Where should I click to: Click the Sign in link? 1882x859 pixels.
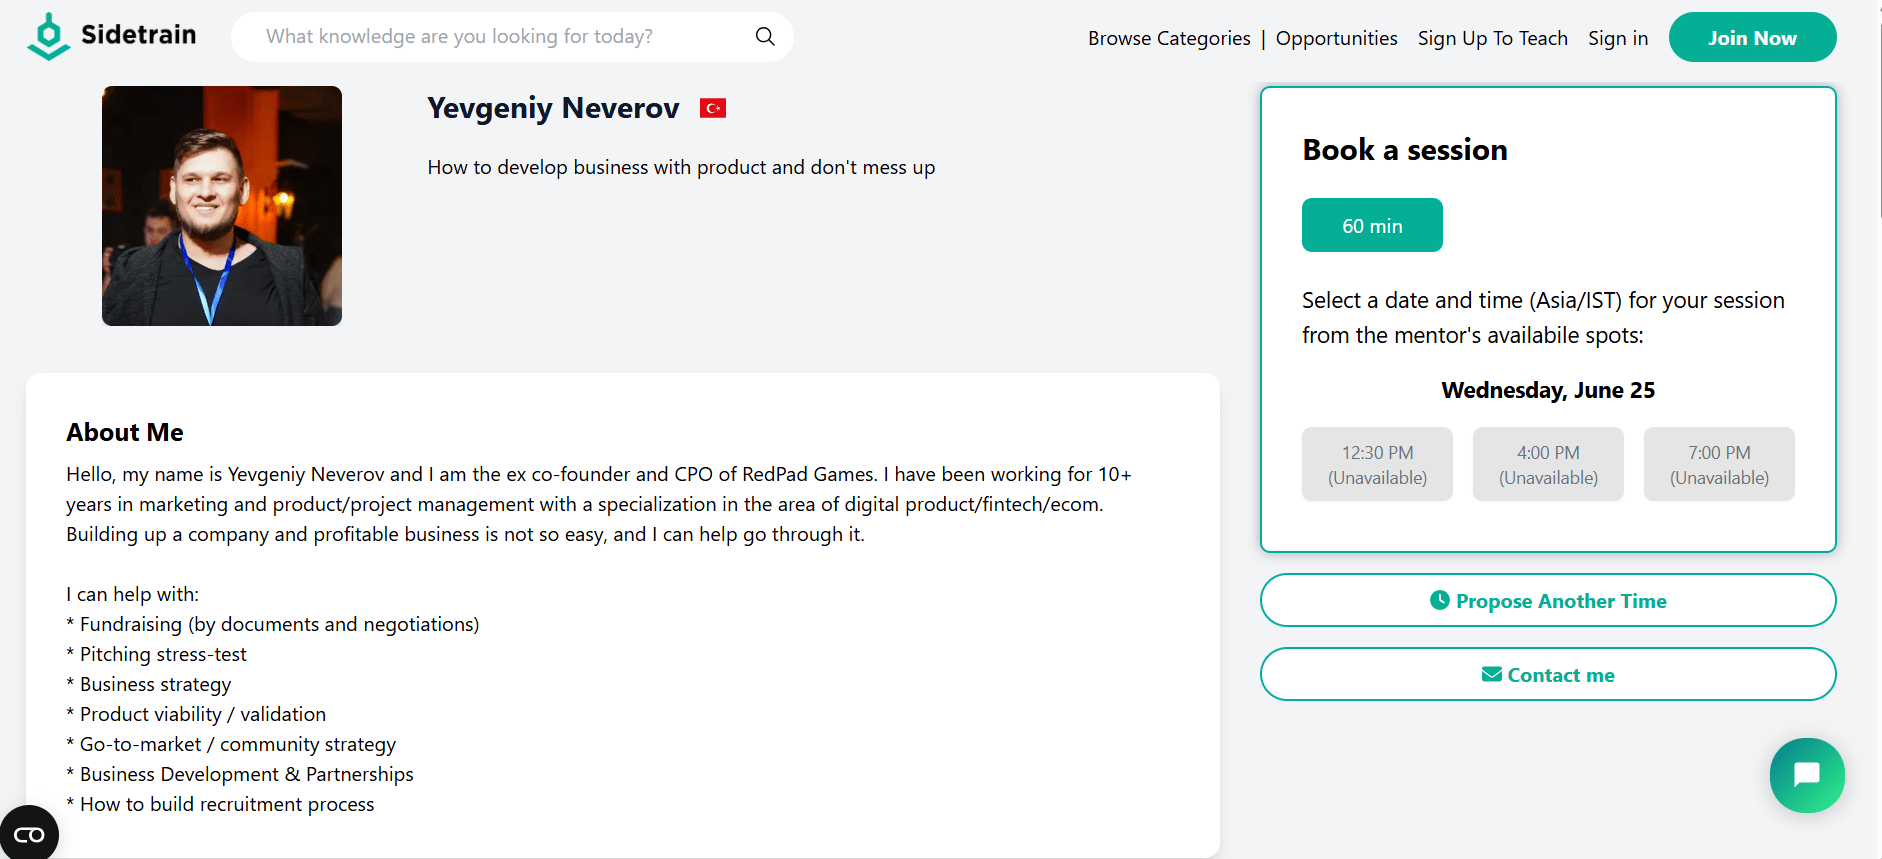[1617, 38]
